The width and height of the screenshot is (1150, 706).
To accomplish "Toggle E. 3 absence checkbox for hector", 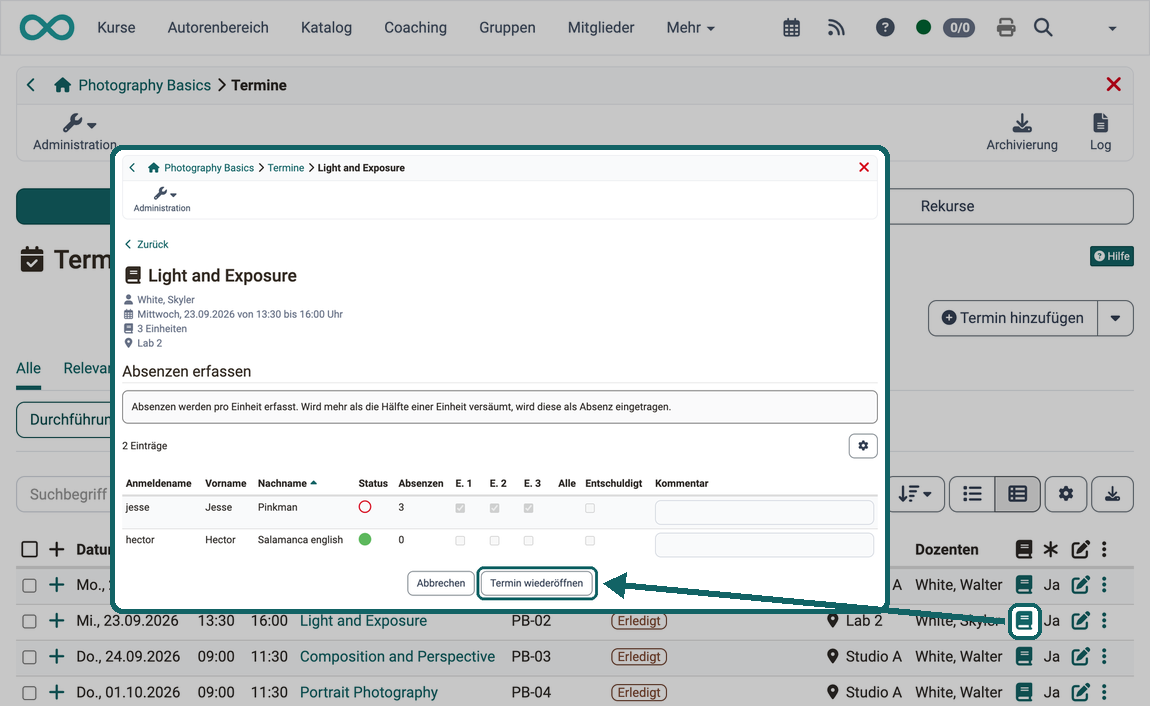I will 528,540.
